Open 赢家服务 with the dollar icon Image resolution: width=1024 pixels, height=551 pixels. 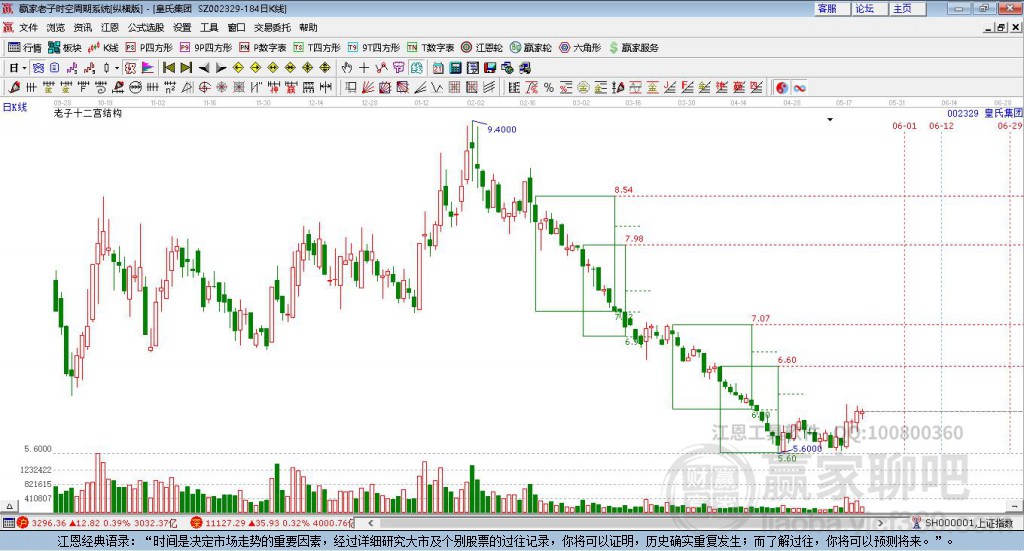(633, 48)
